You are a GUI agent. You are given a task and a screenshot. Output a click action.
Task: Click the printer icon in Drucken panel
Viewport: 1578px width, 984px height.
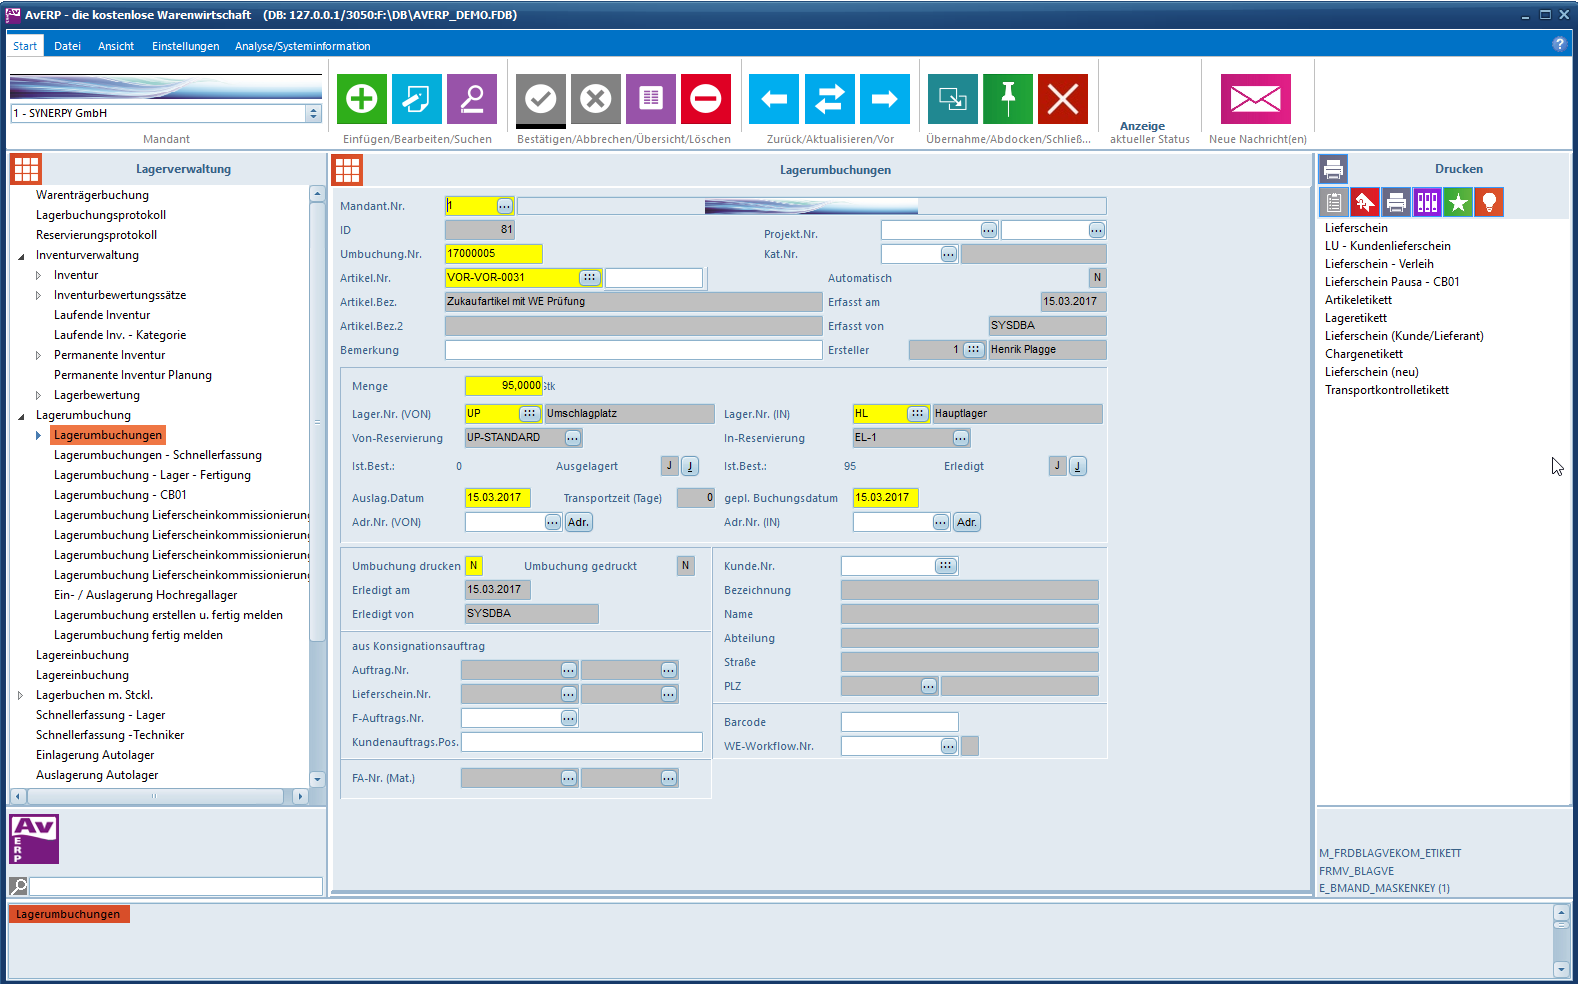[1396, 203]
